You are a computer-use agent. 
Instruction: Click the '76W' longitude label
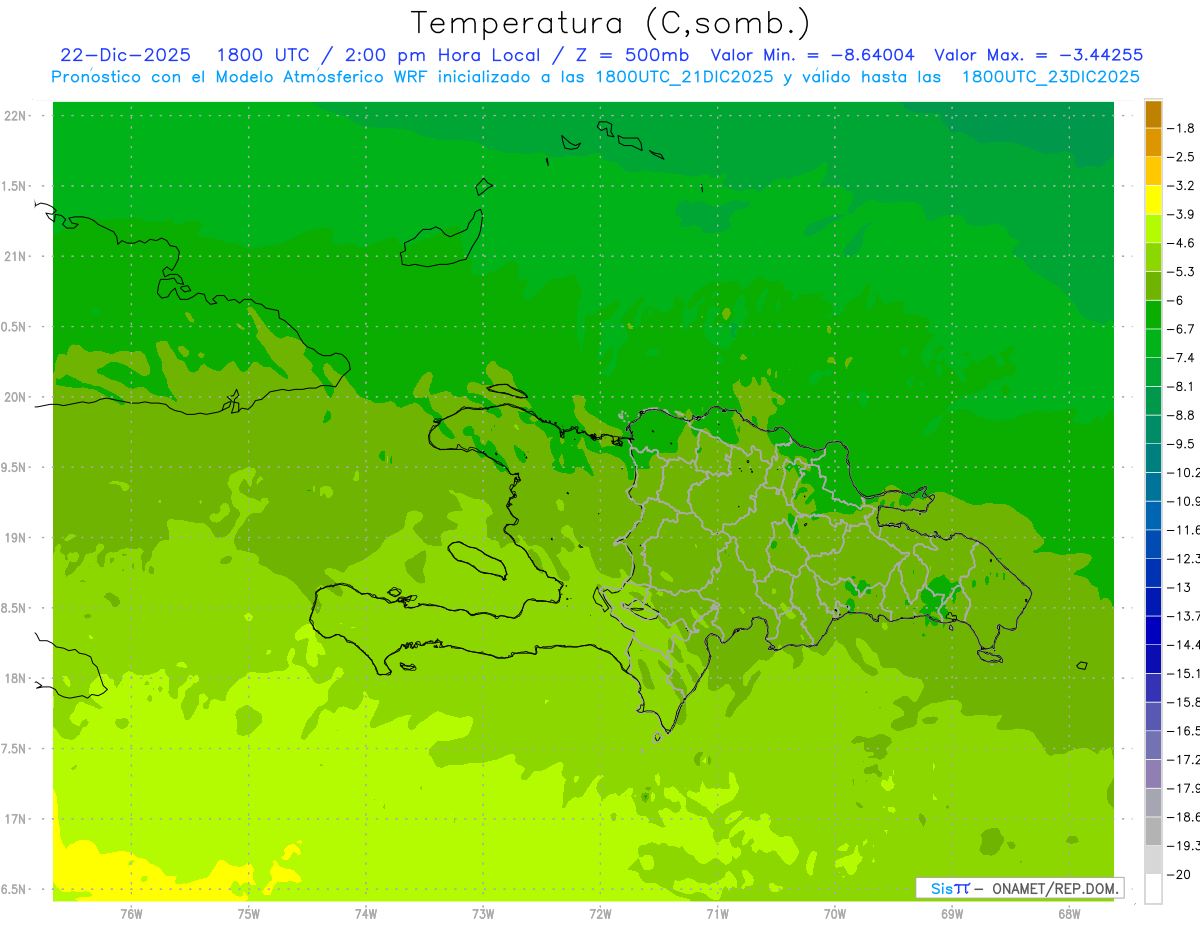tap(131, 914)
